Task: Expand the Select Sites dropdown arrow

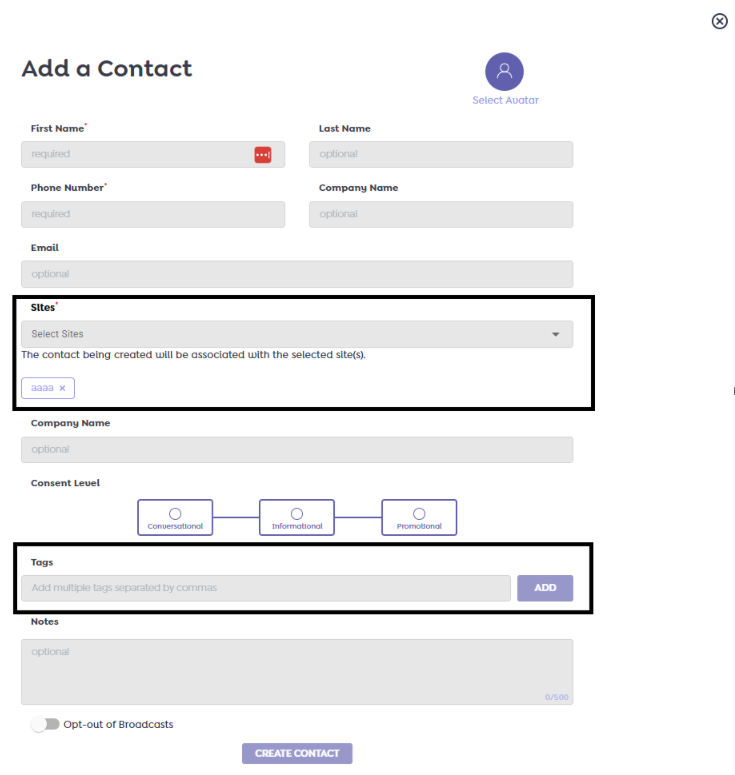Action: pos(556,334)
